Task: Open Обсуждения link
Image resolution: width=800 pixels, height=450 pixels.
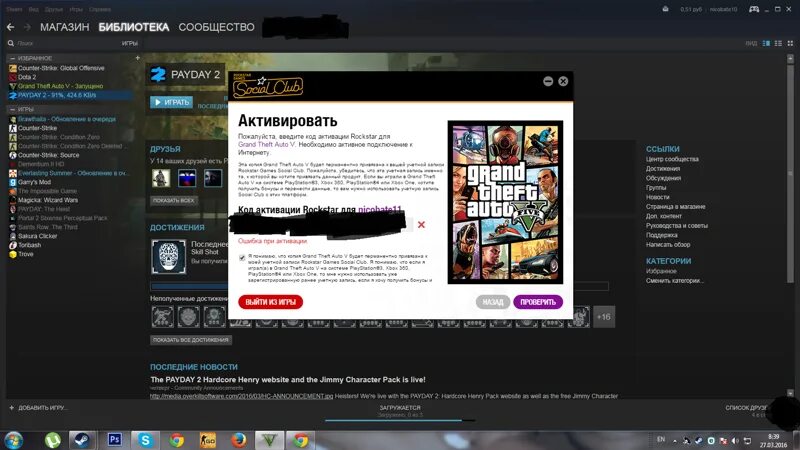Action: [663, 178]
